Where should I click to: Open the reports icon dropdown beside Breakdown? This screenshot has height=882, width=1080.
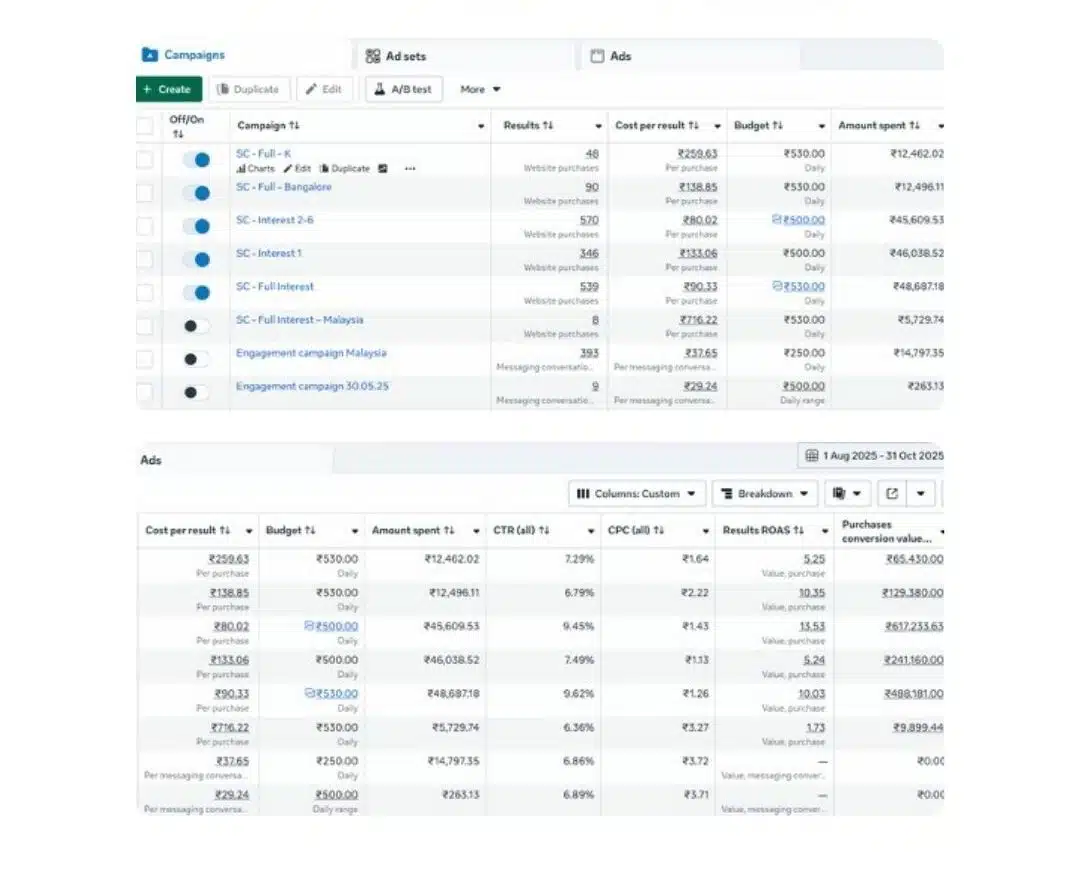pyautogui.click(x=849, y=493)
